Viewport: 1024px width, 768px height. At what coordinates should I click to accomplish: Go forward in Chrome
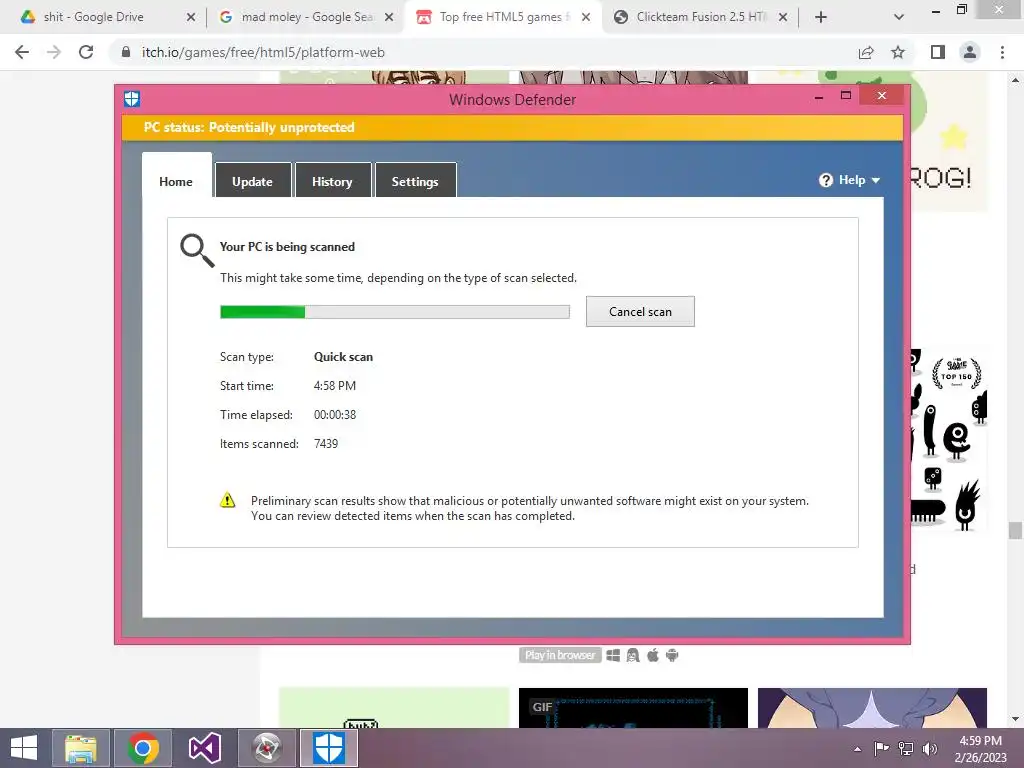pyautogui.click(x=54, y=52)
